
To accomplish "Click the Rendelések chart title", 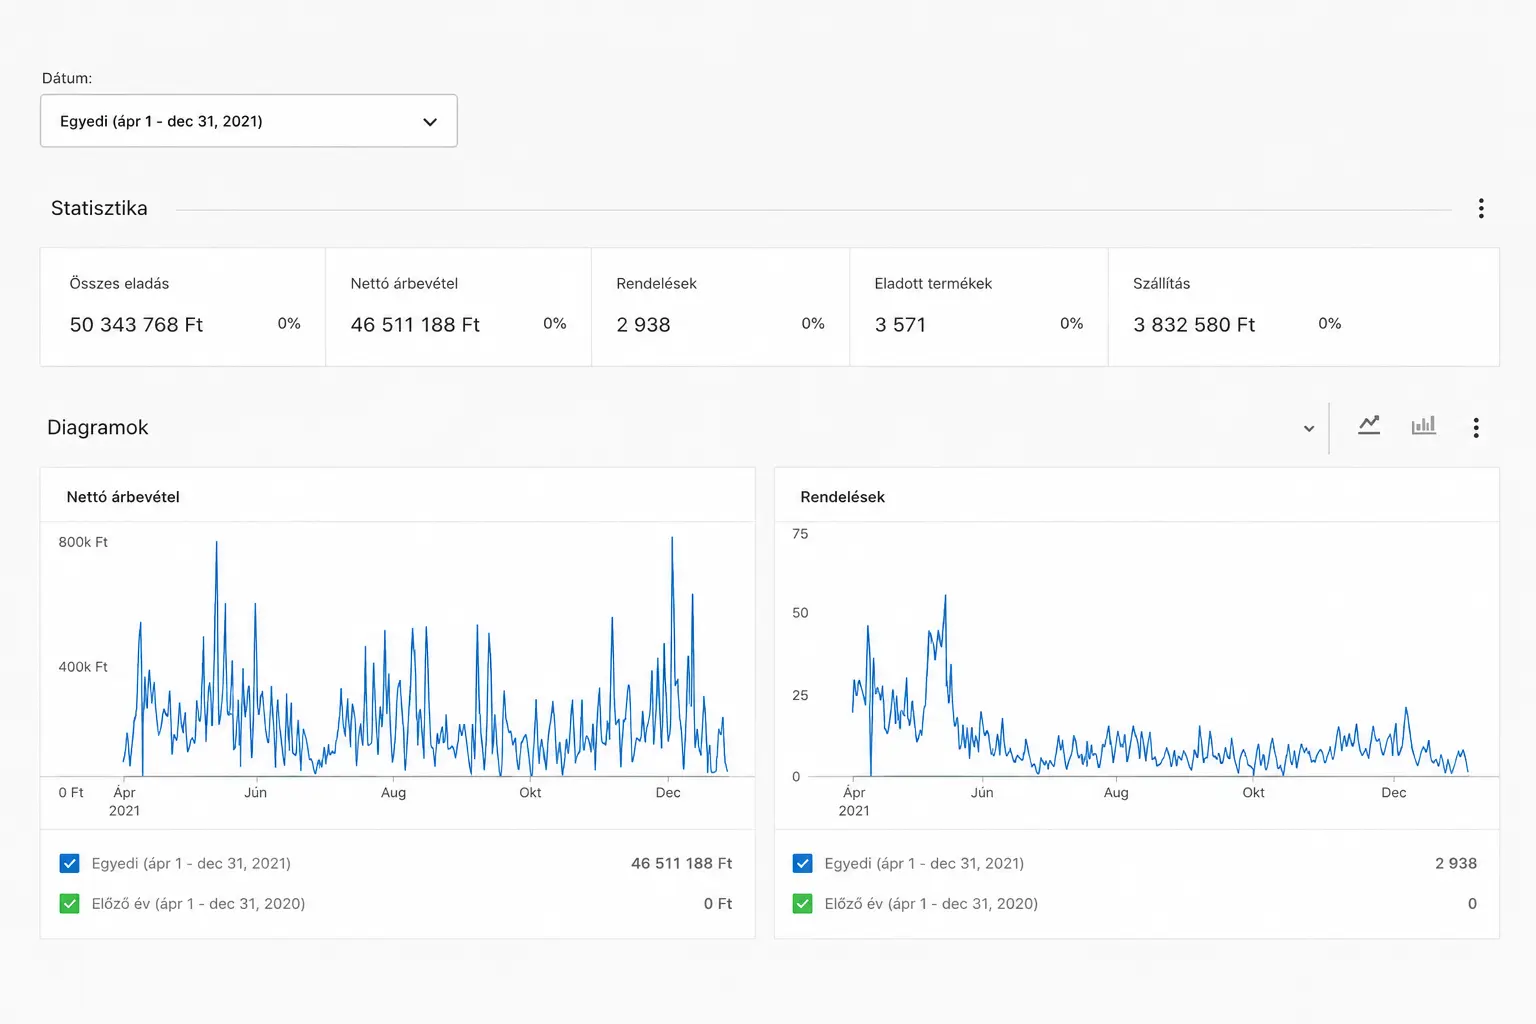I will pyautogui.click(x=842, y=497).
